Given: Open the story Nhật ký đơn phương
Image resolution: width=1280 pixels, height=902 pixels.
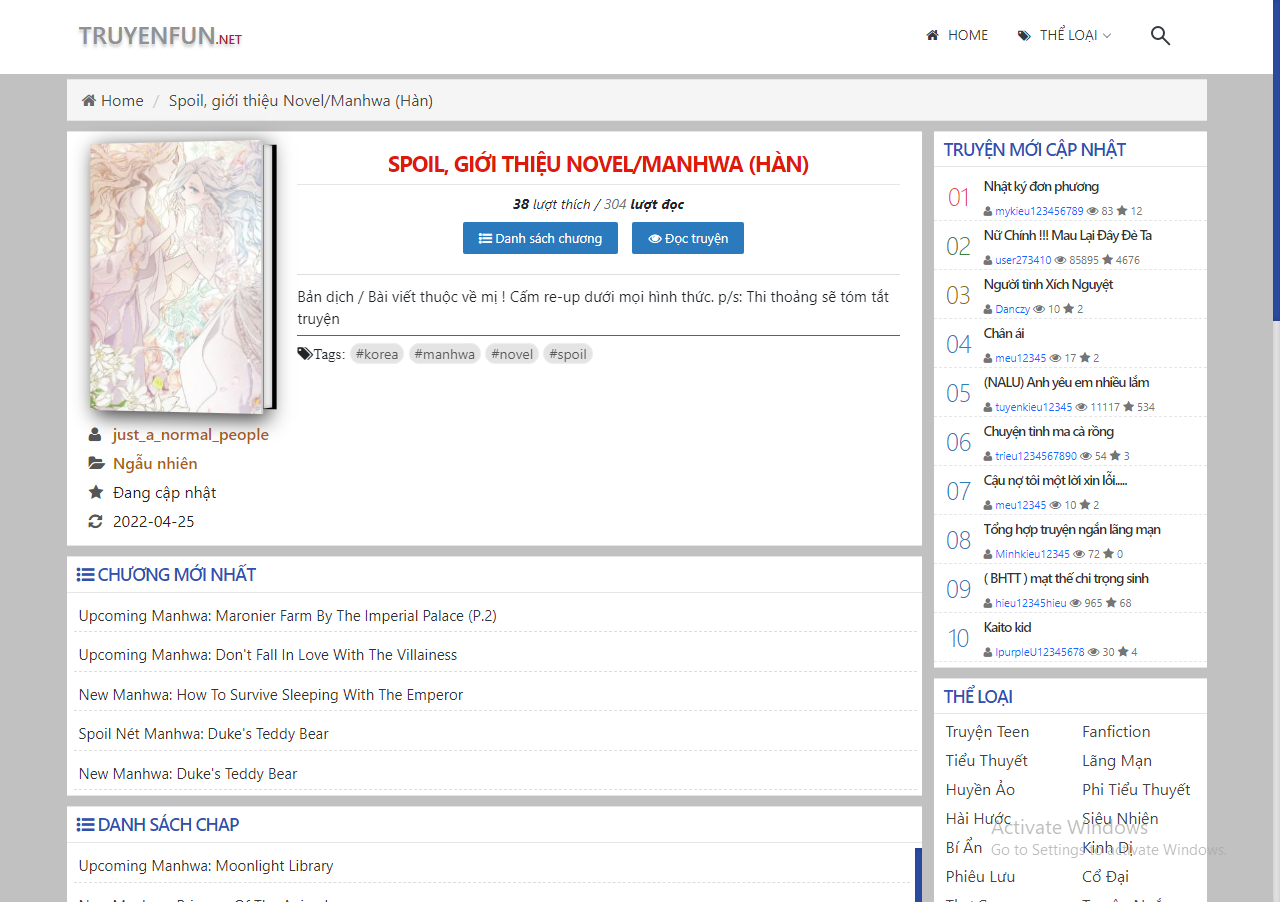Looking at the screenshot, I should pyautogui.click(x=1041, y=186).
